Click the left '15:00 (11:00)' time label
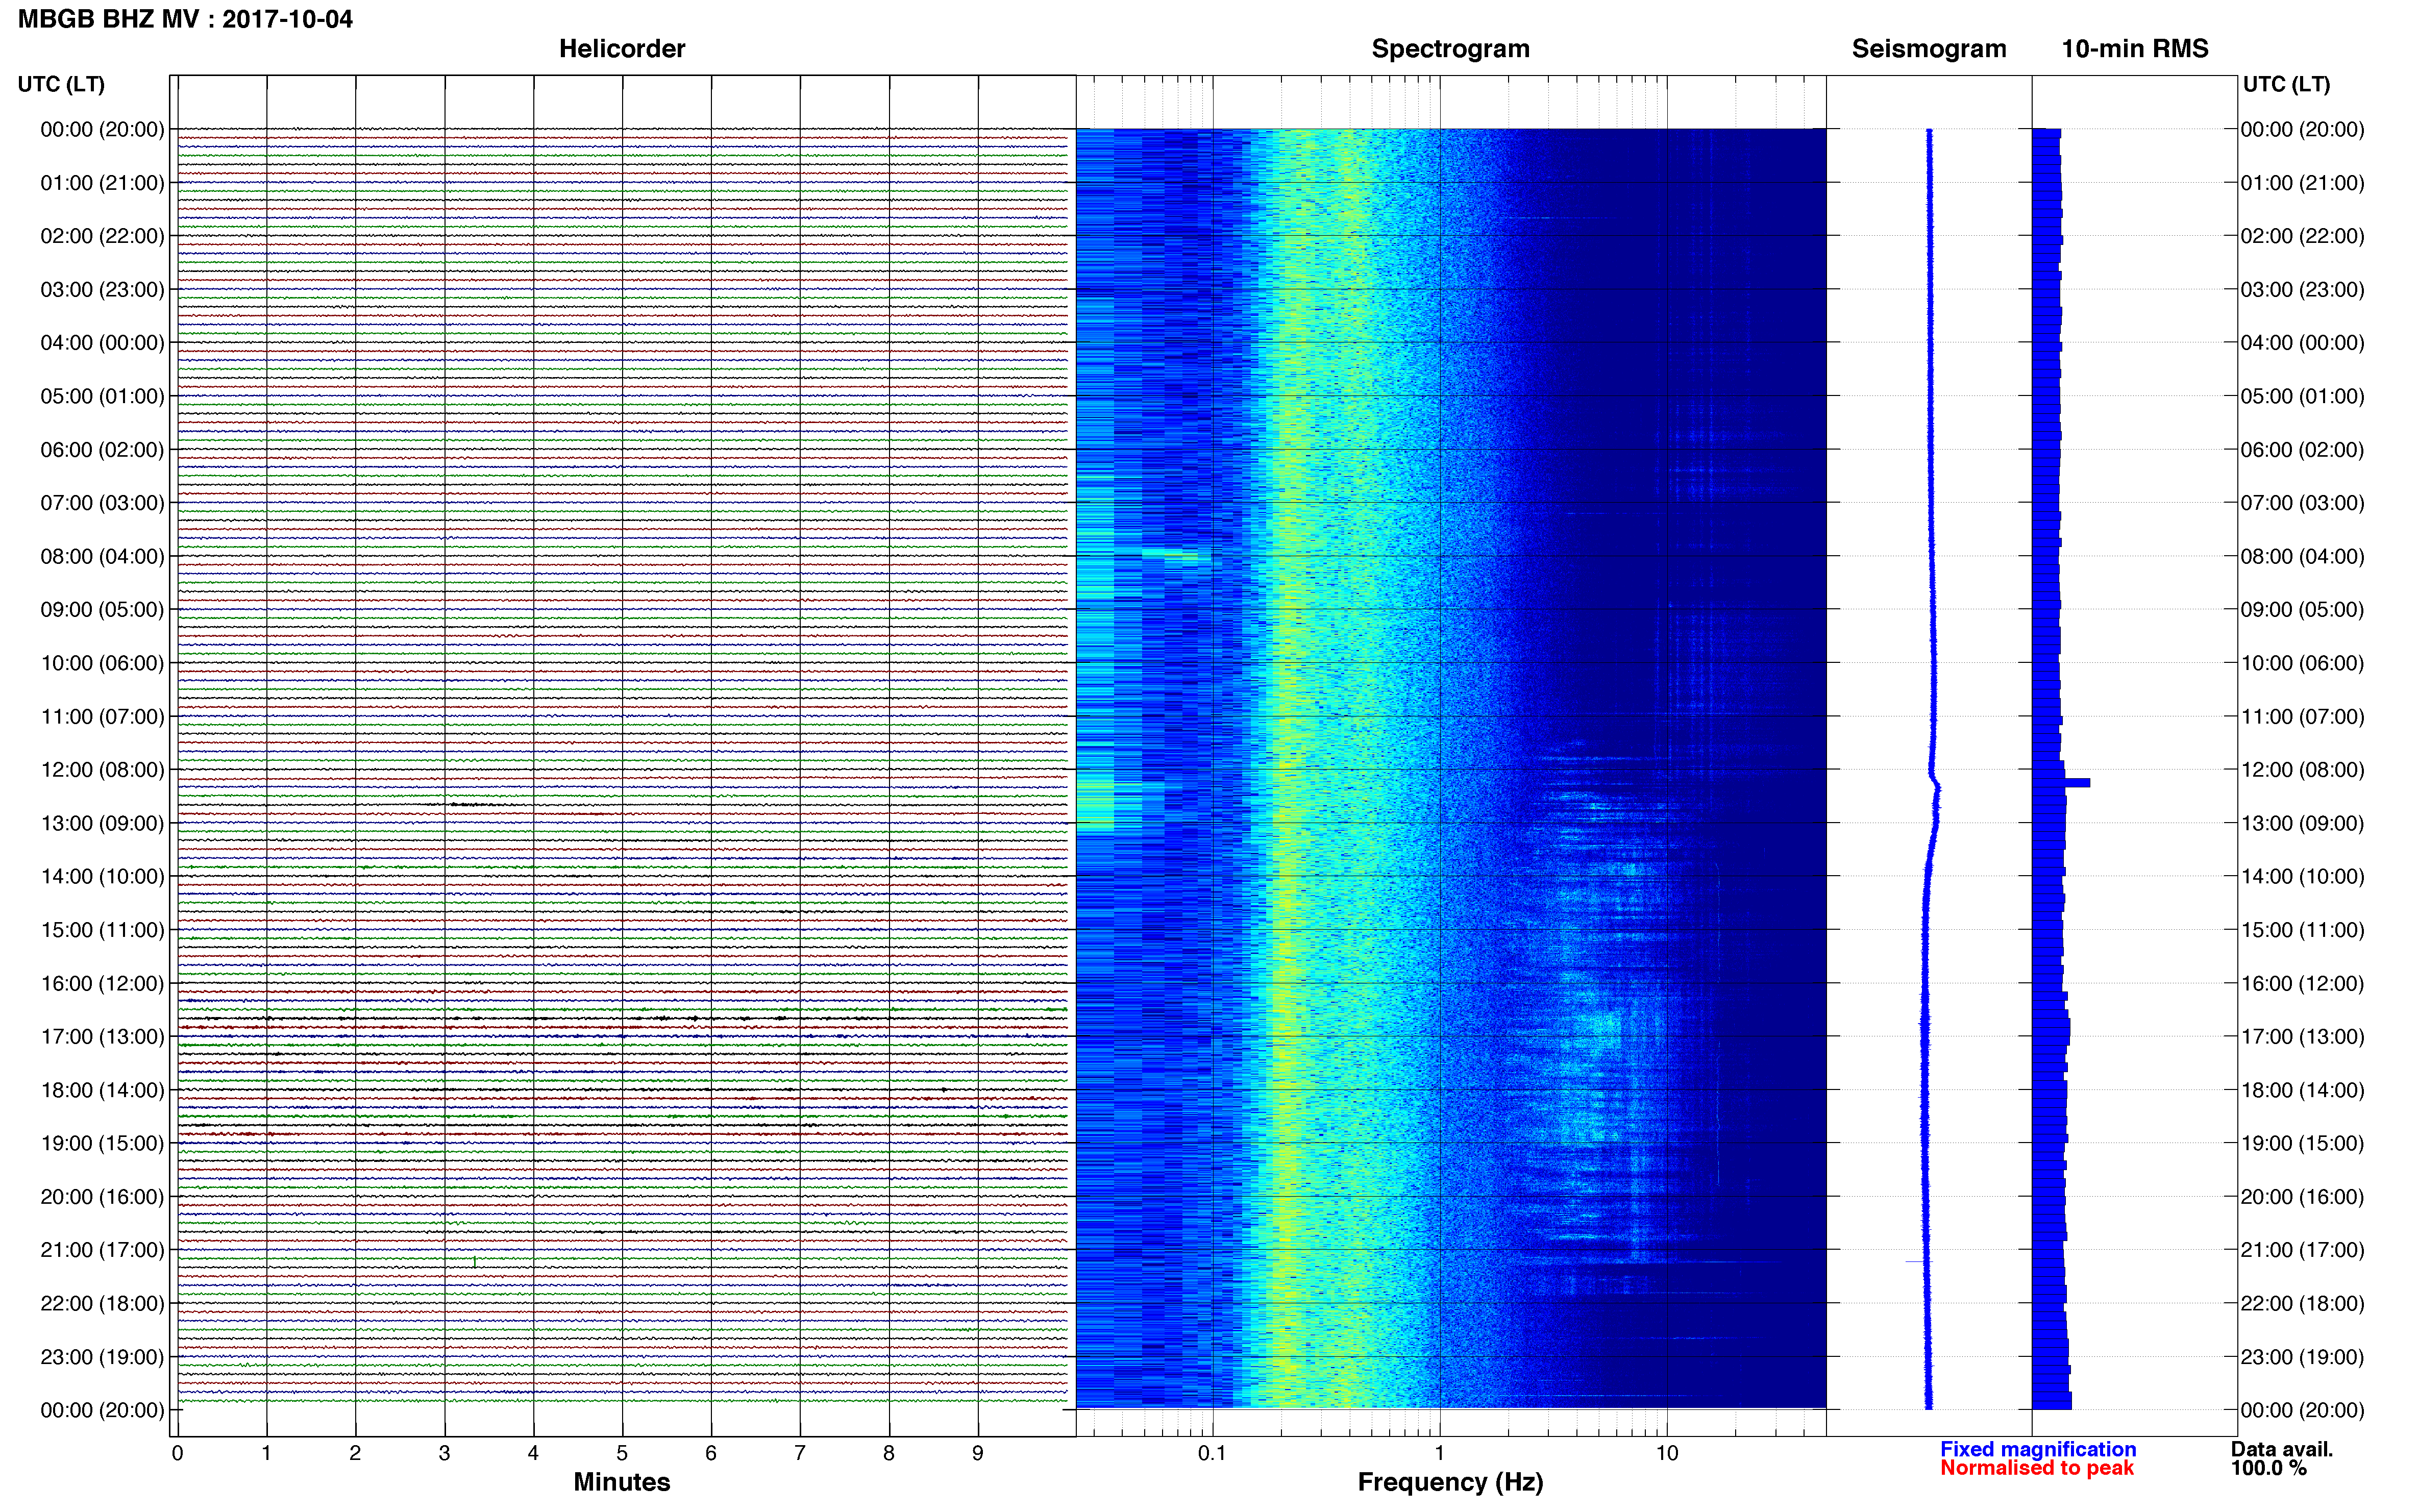Viewport: 2419px width, 1512px height. tap(102, 930)
